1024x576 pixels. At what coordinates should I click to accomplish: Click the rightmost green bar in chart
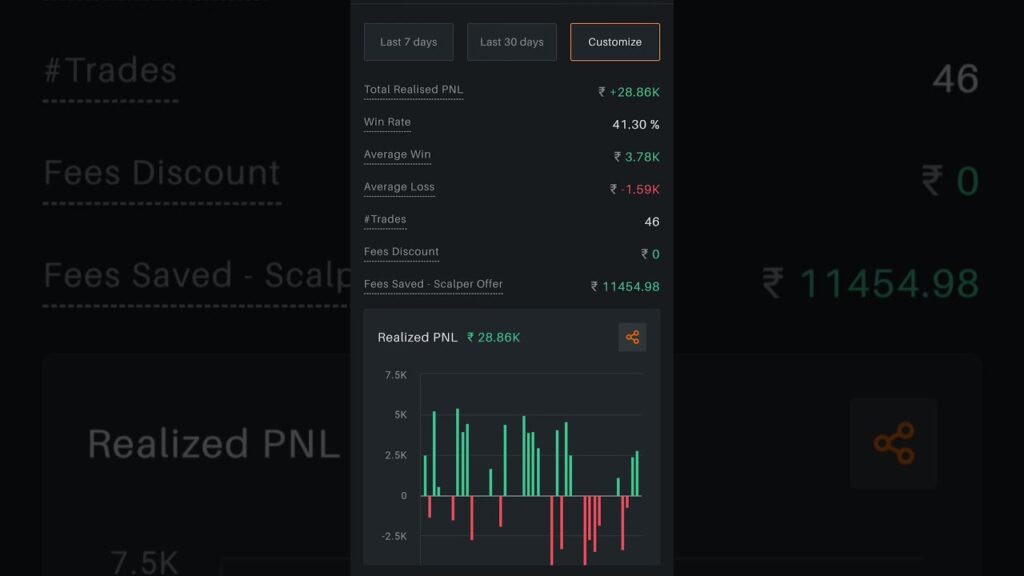coord(637,474)
